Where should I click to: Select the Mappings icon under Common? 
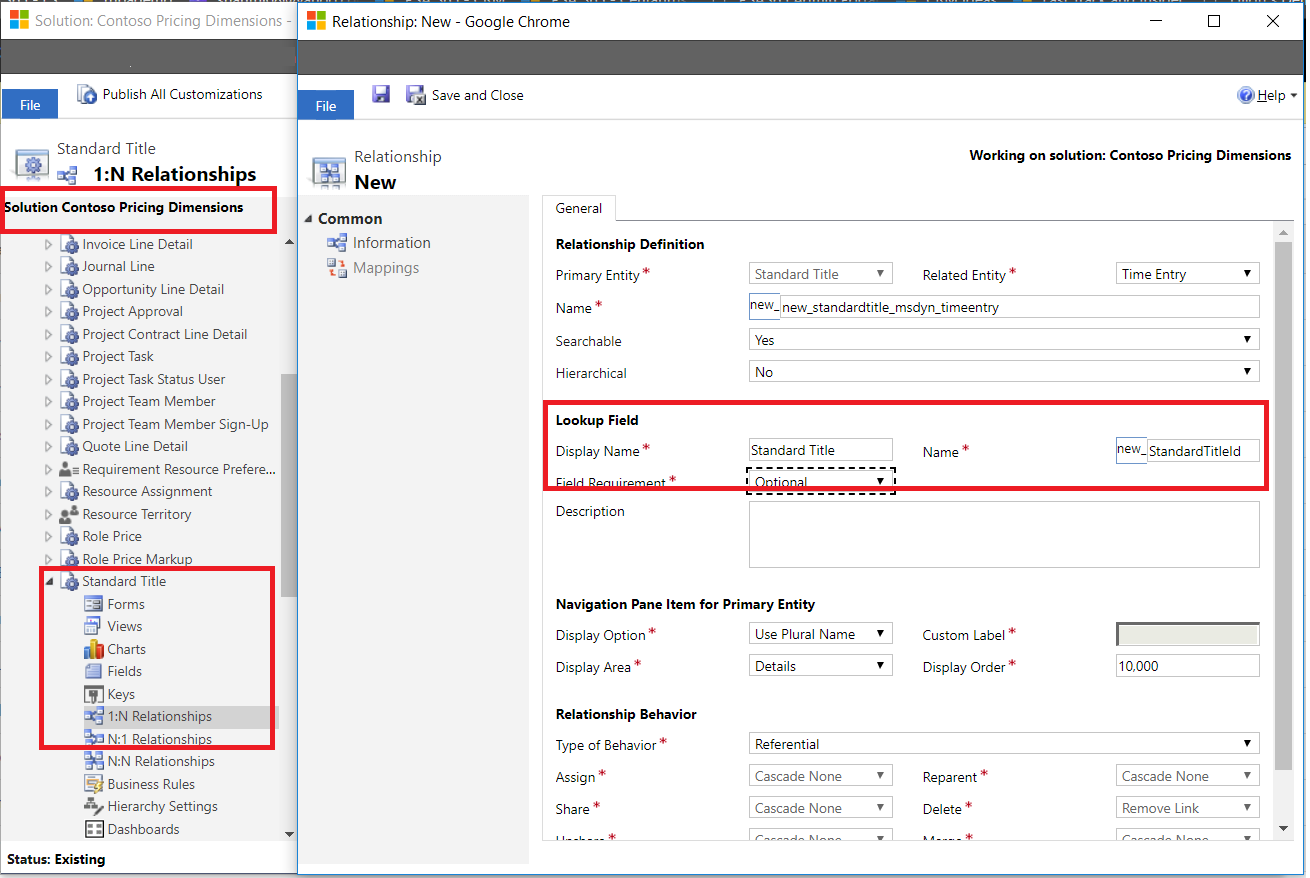pyautogui.click(x=338, y=267)
